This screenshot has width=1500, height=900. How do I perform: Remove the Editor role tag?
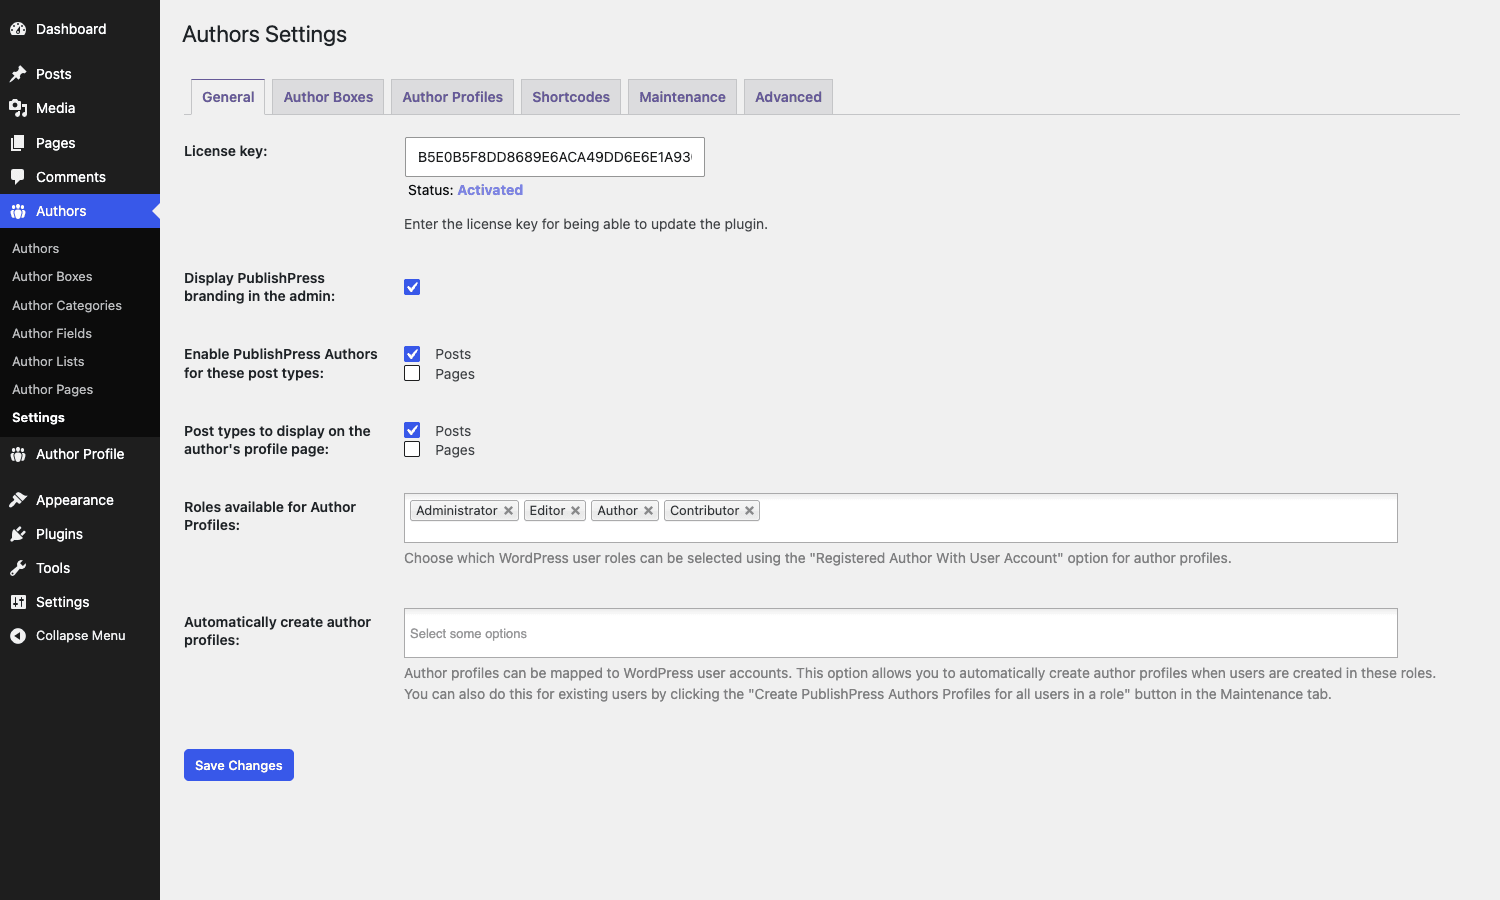pos(575,511)
